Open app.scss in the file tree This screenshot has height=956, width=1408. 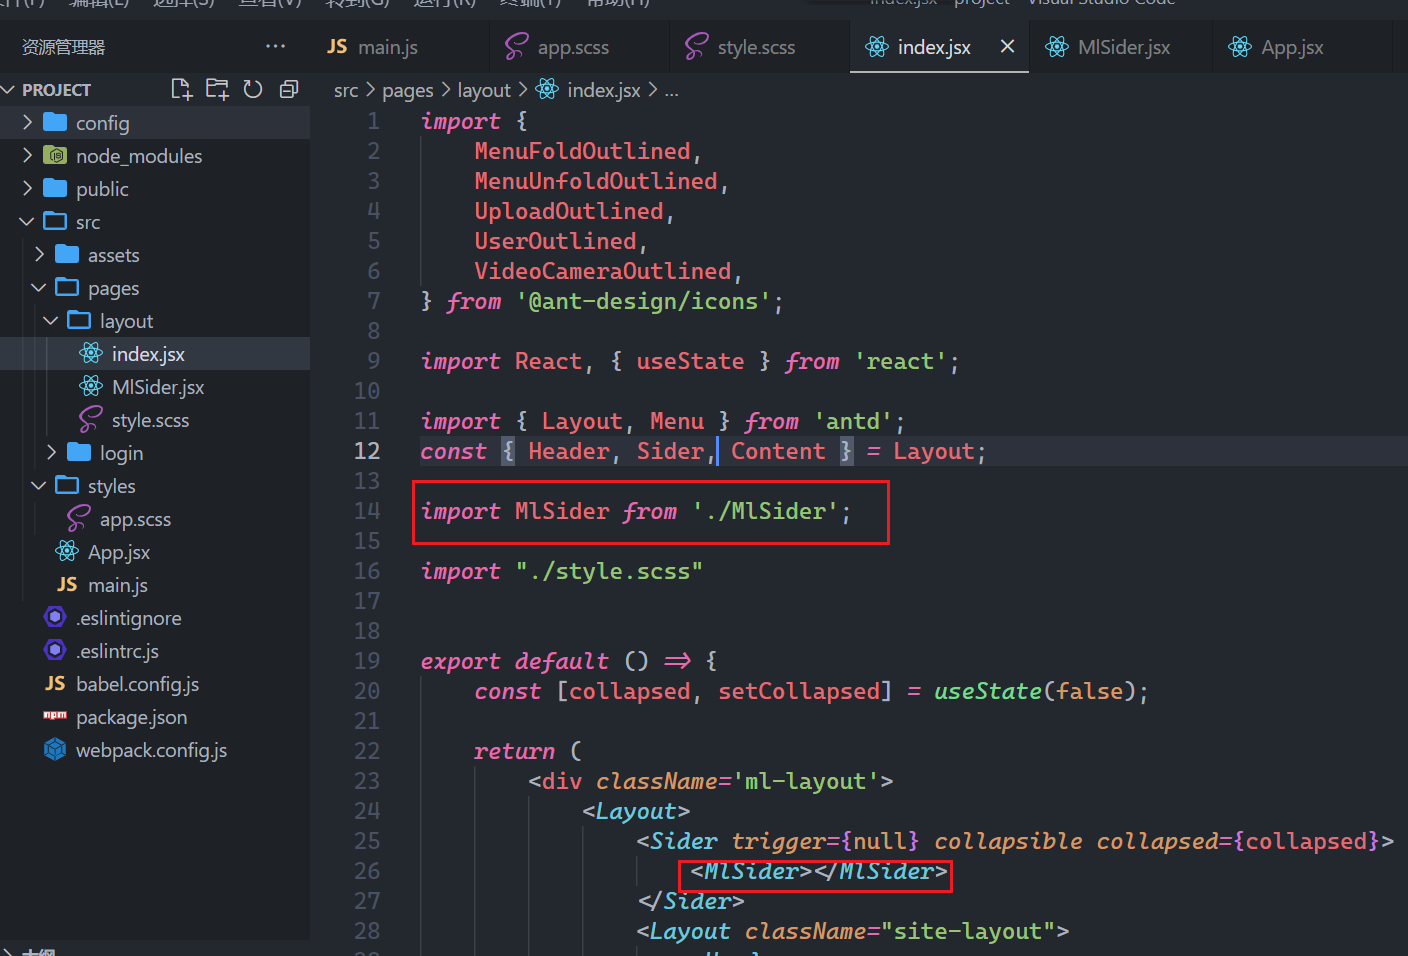click(135, 519)
